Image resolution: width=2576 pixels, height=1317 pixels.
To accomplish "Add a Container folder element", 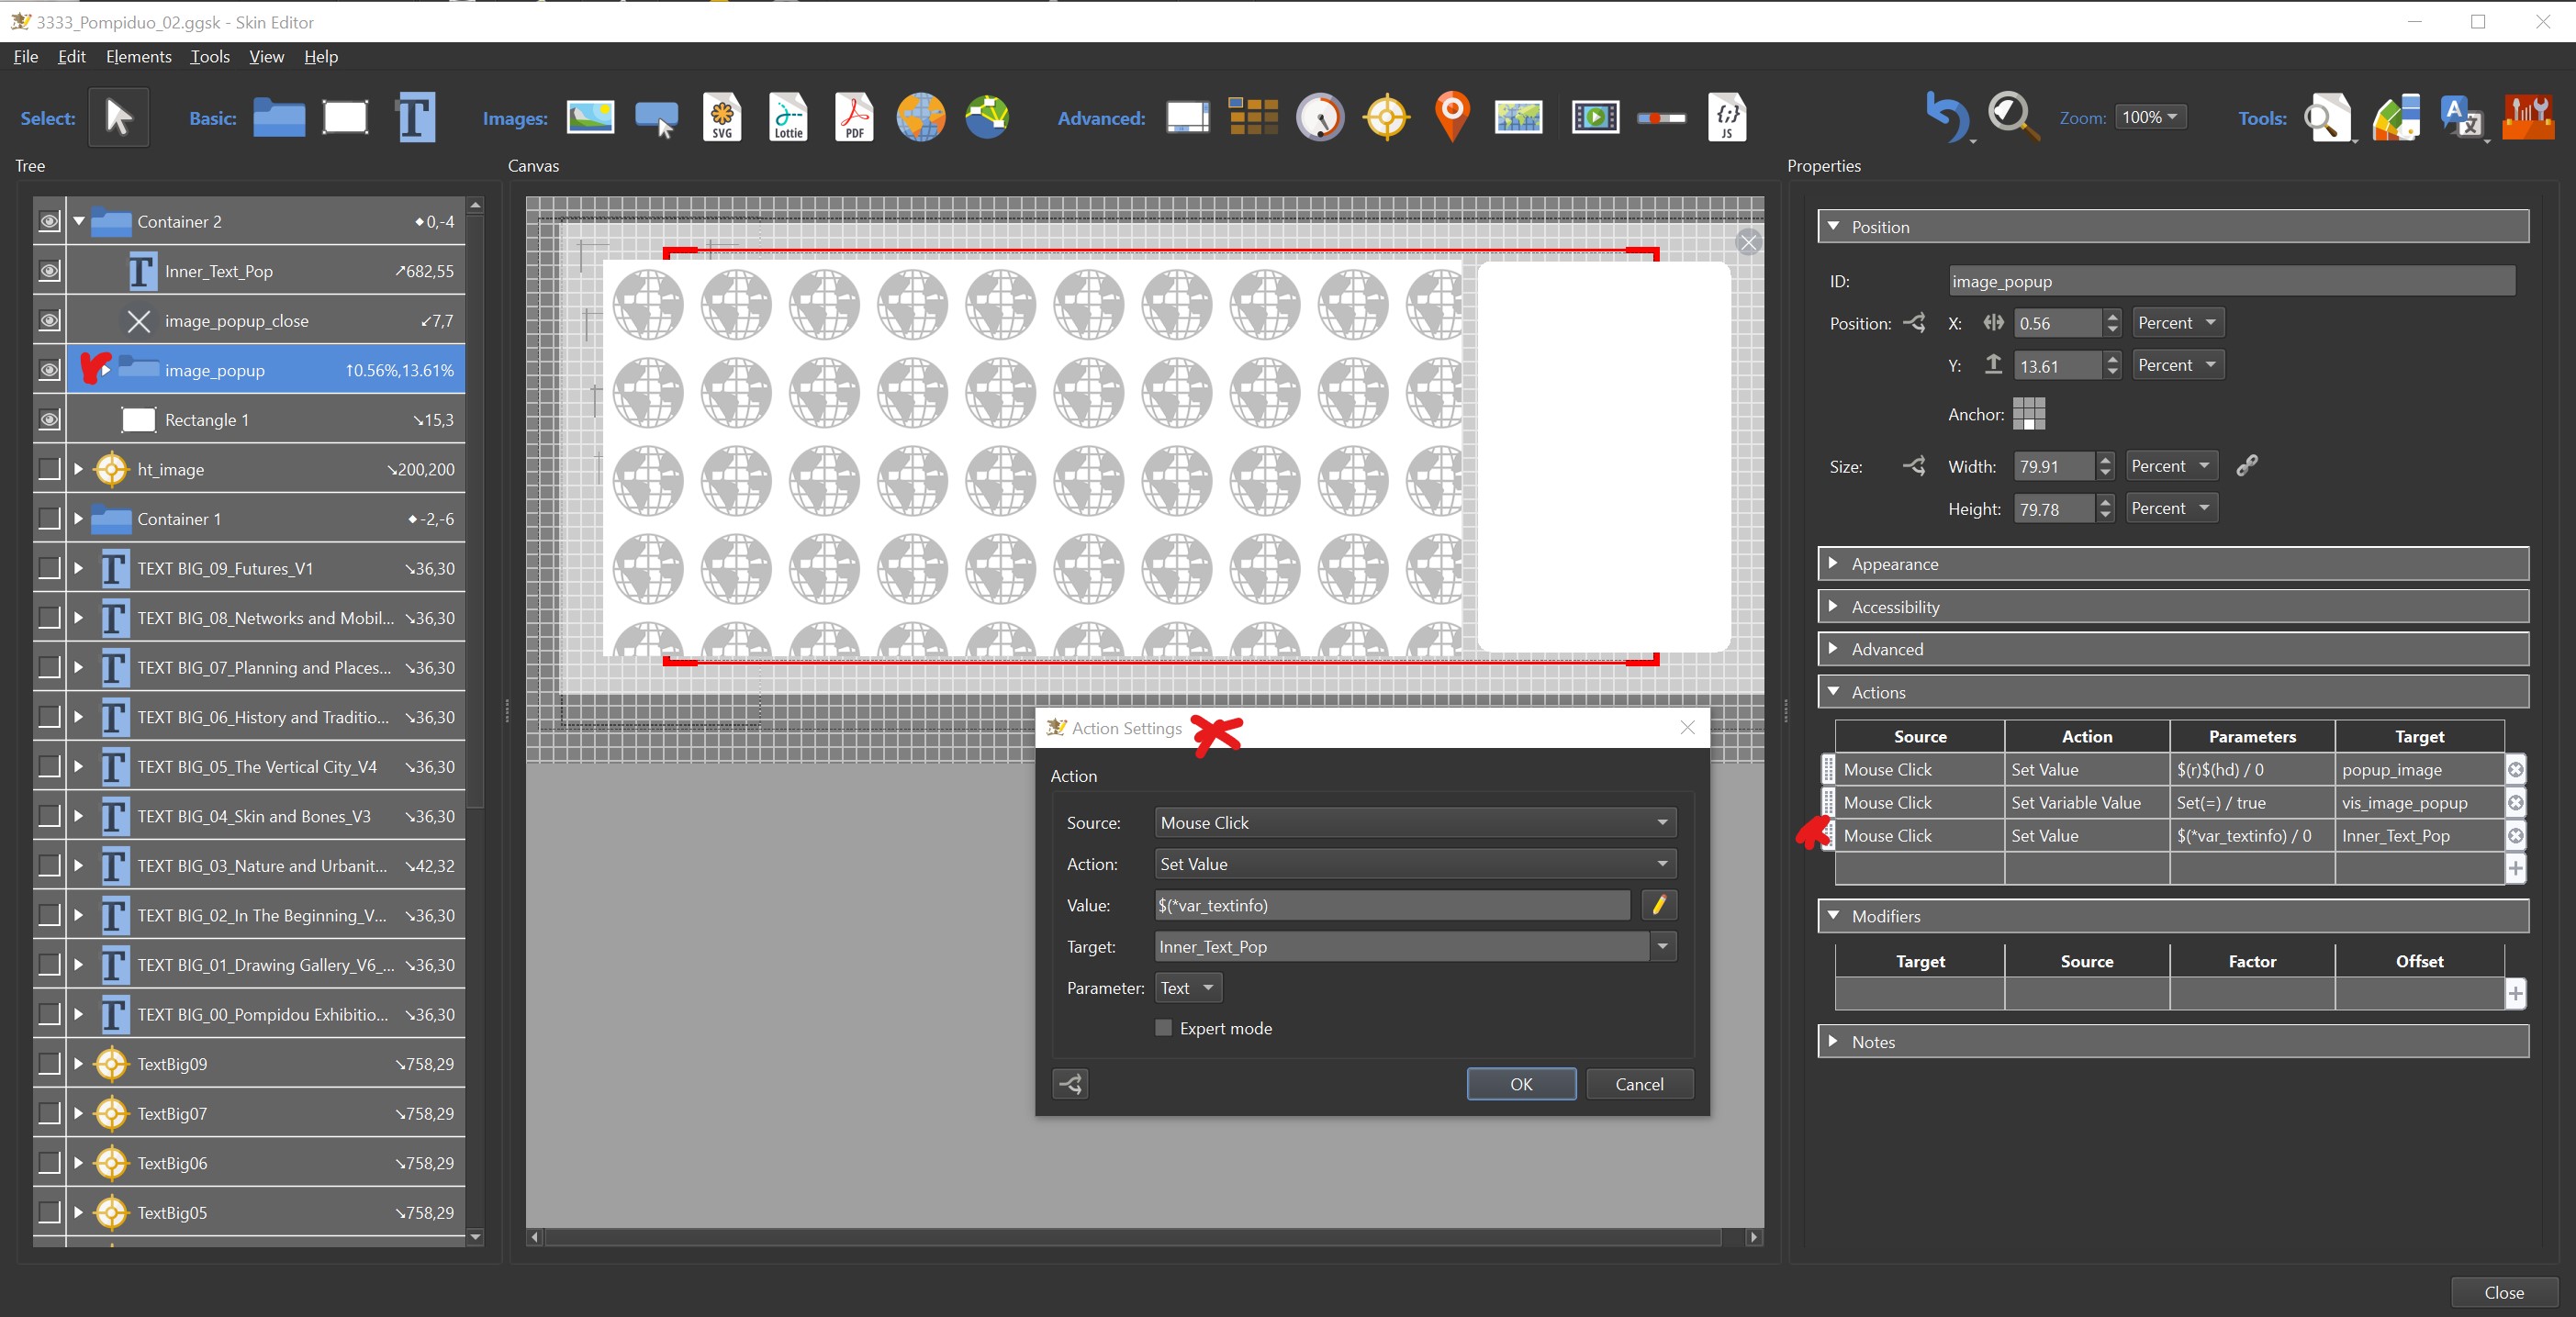I will point(279,117).
